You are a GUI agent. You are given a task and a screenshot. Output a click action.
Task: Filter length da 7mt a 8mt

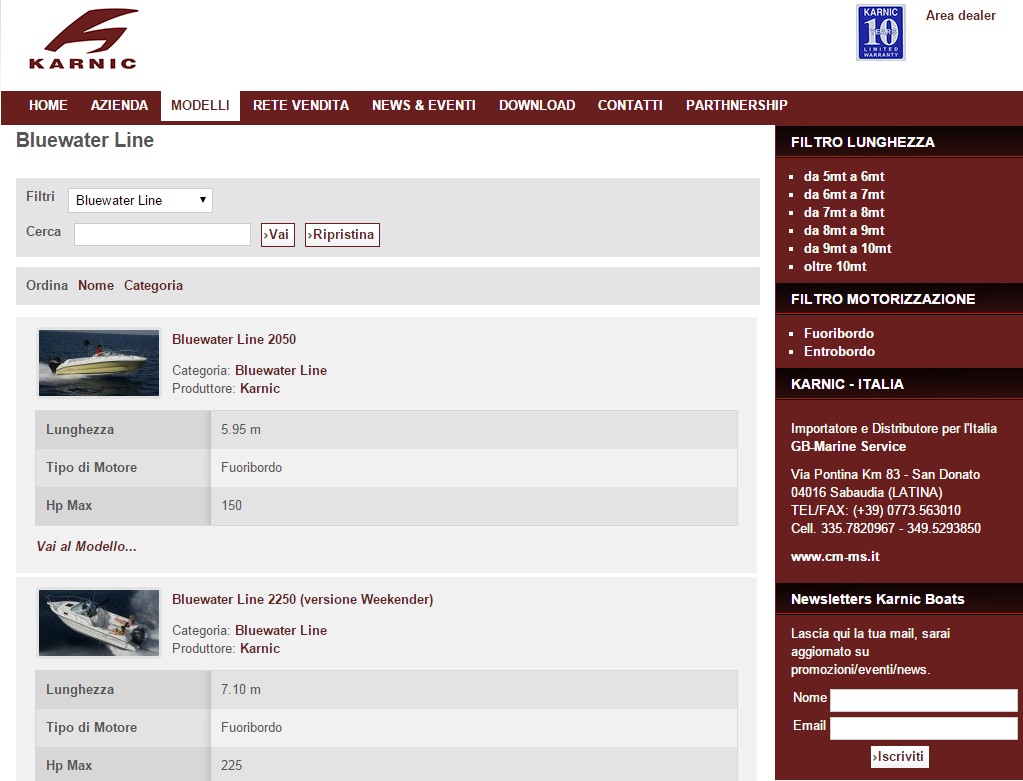pyautogui.click(x=844, y=213)
